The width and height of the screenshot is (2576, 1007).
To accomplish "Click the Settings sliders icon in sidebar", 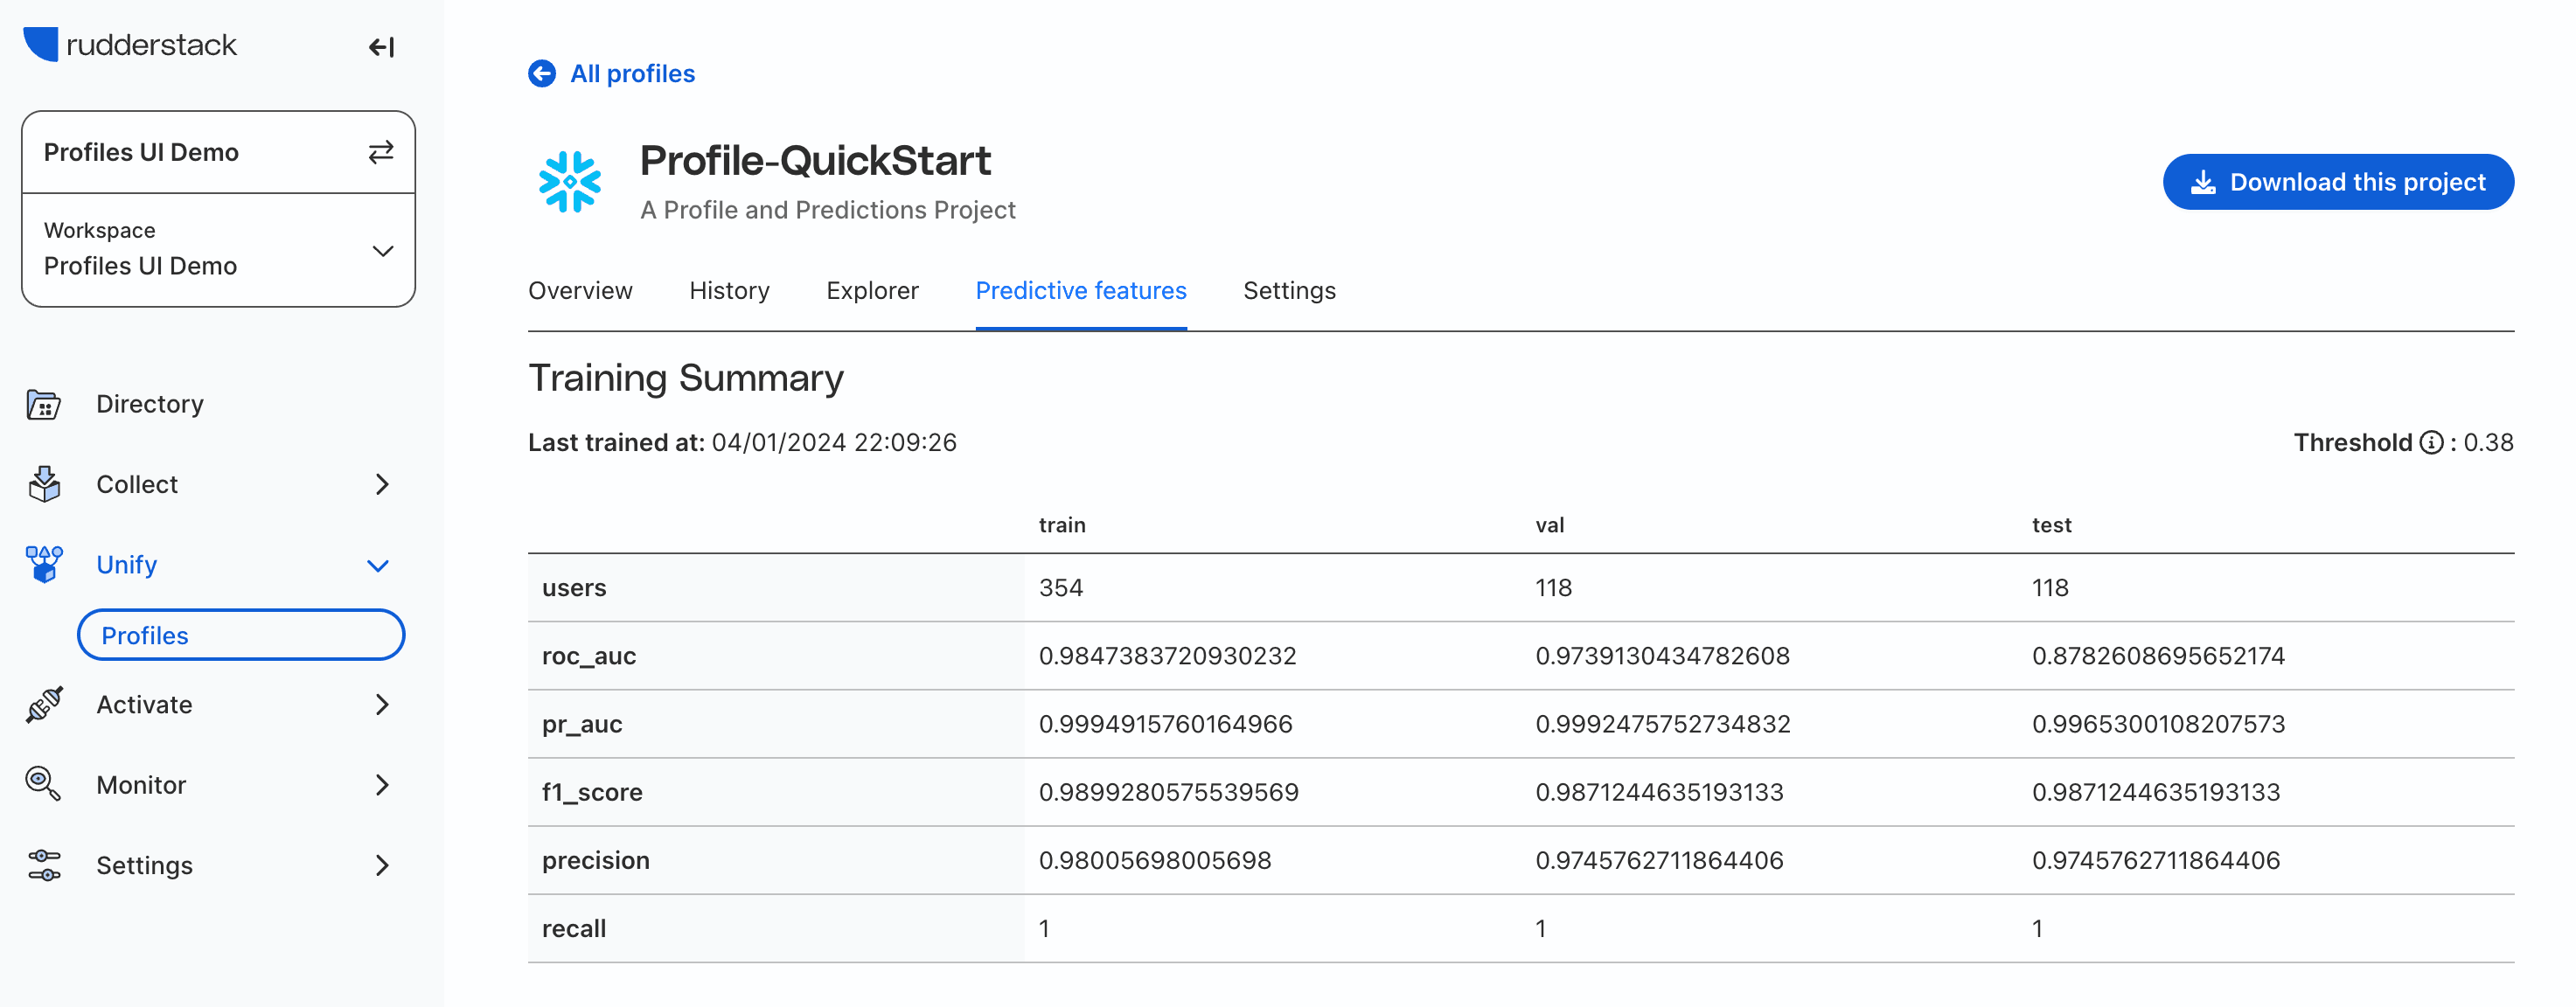I will (44, 865).
